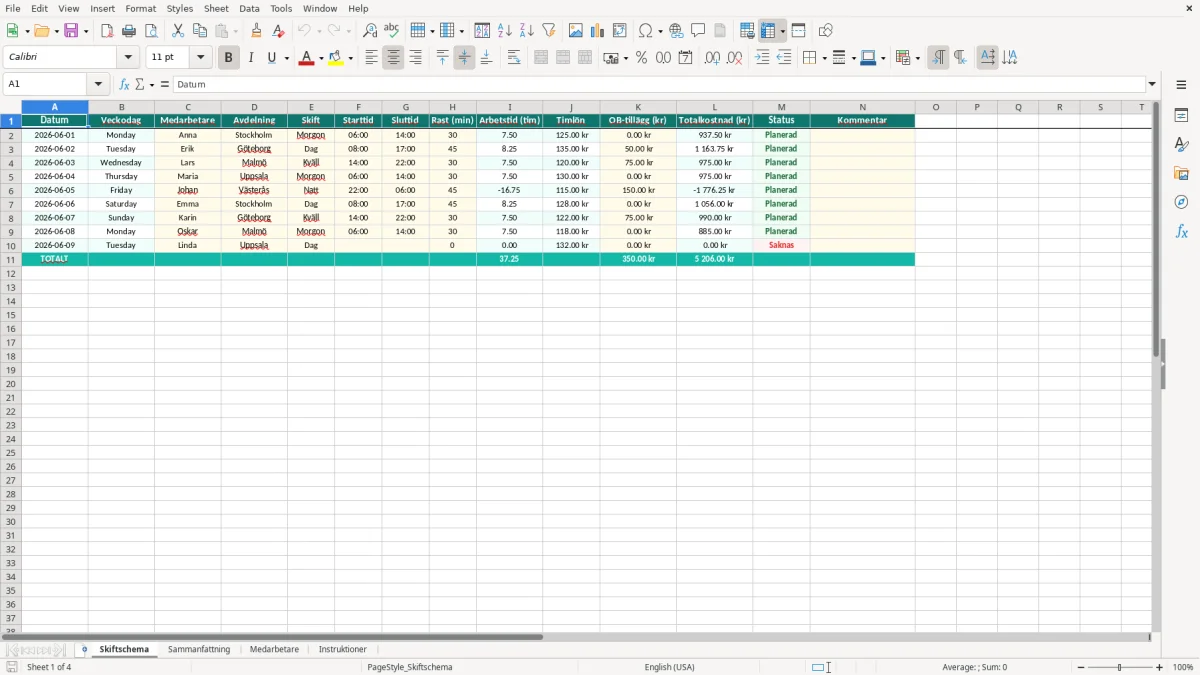Click the Copy icon
This screenshot has height=675, width=1200.
tap(200, 30)
